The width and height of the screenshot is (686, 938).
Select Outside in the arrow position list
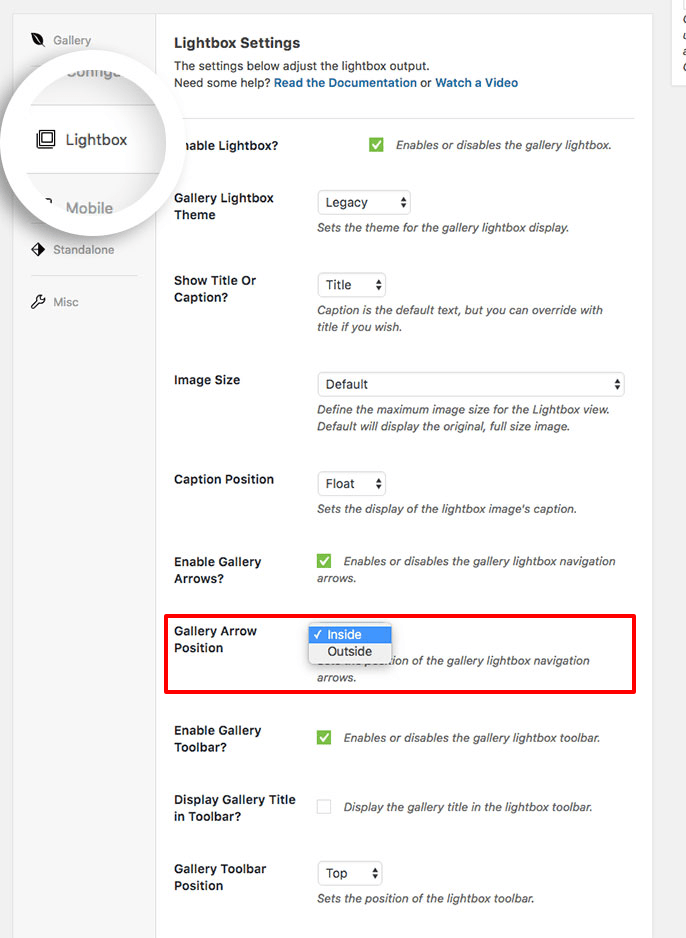click(348, 651)
